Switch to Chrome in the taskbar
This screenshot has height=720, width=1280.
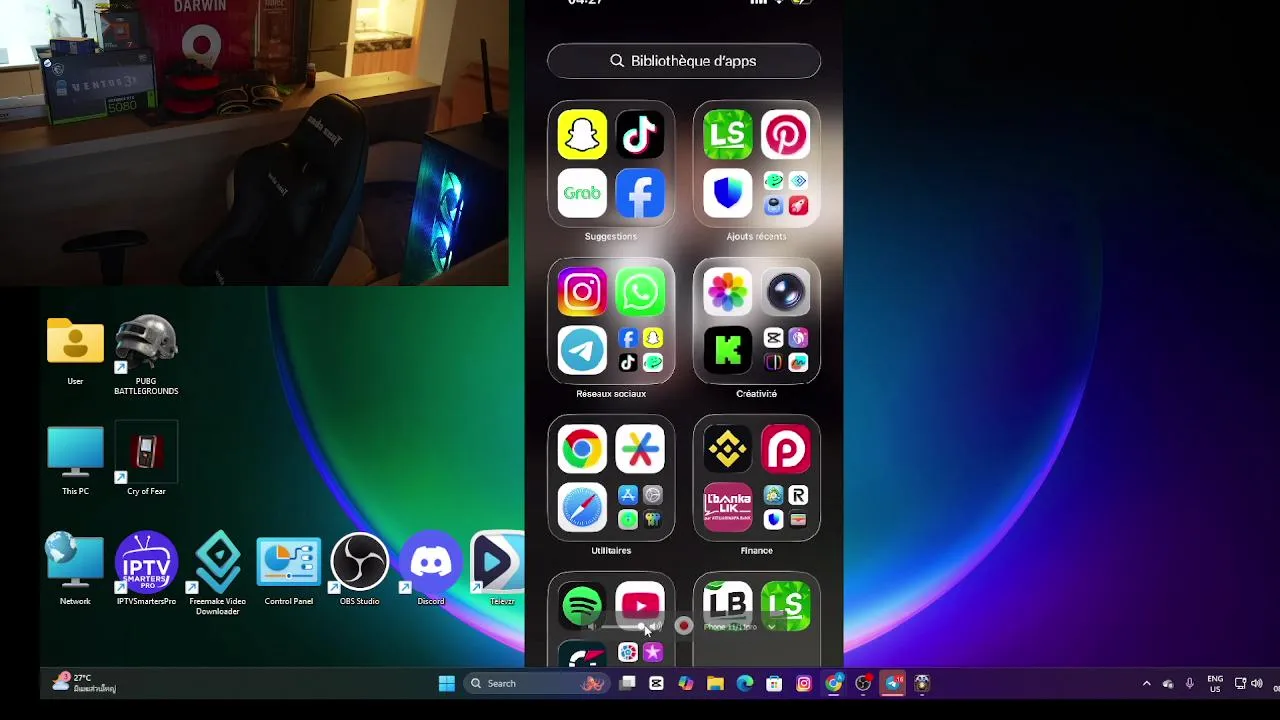pos(833,683)
